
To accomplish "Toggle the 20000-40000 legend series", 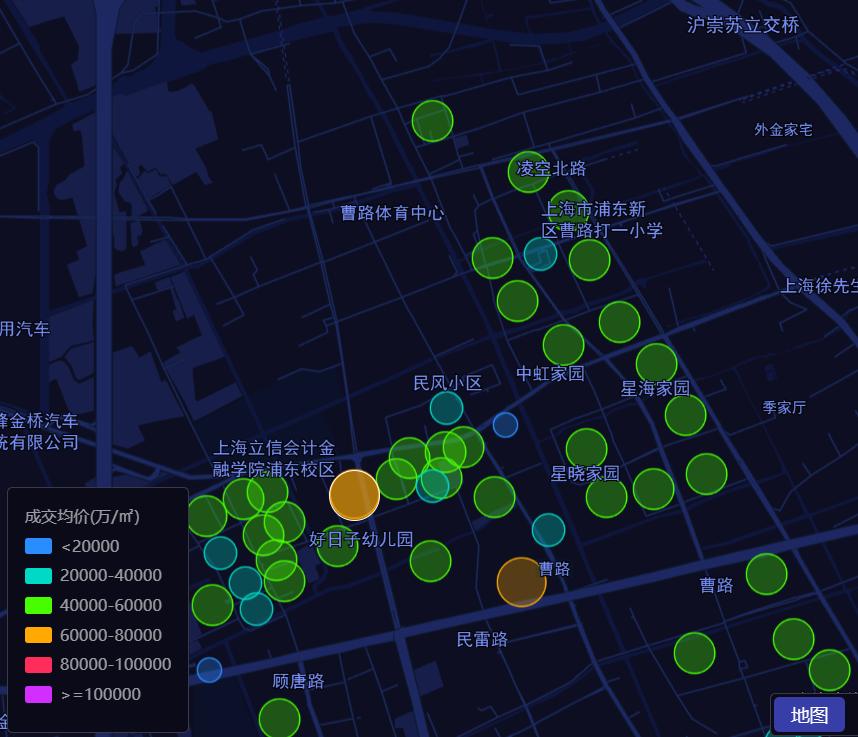I will tap(38, 575).
